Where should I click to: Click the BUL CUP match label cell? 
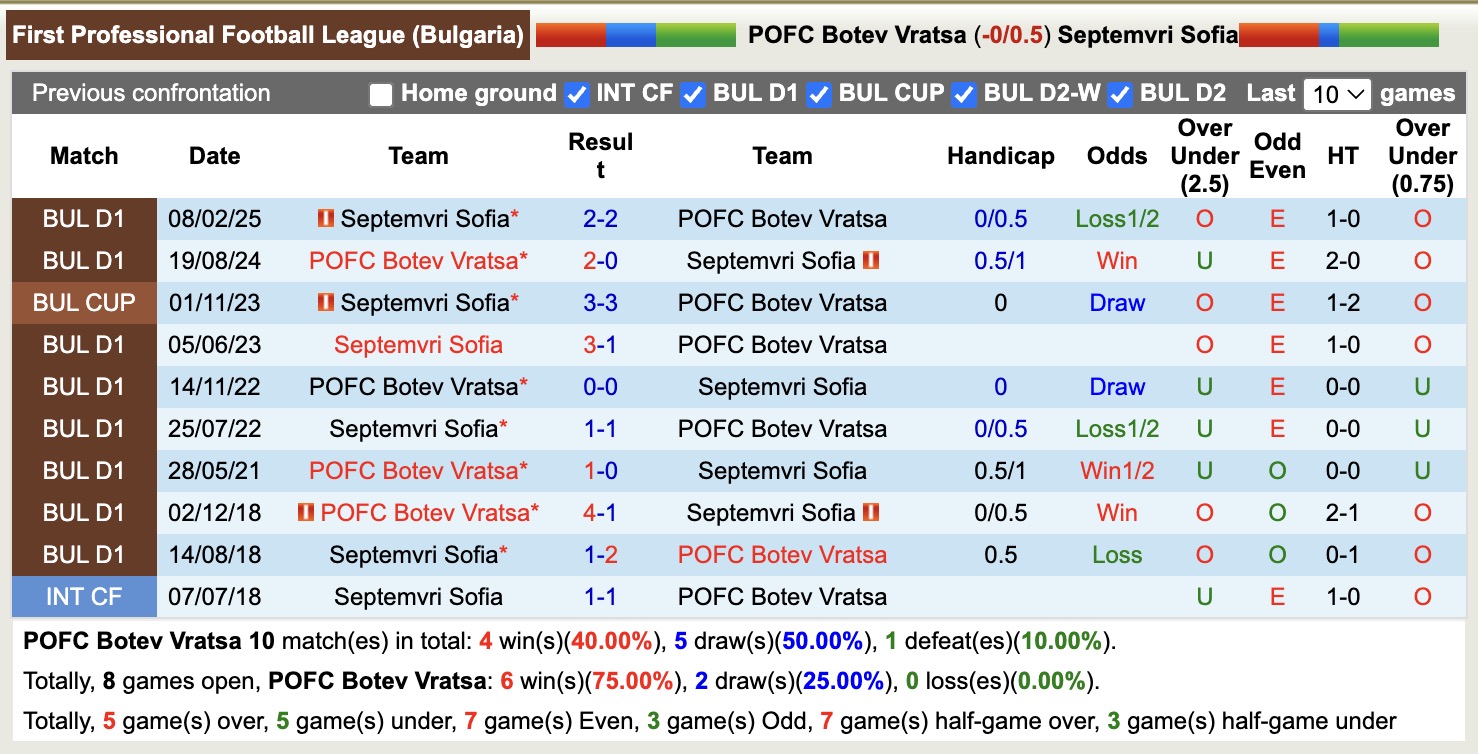pyautogui.click(x=84, y=302)
